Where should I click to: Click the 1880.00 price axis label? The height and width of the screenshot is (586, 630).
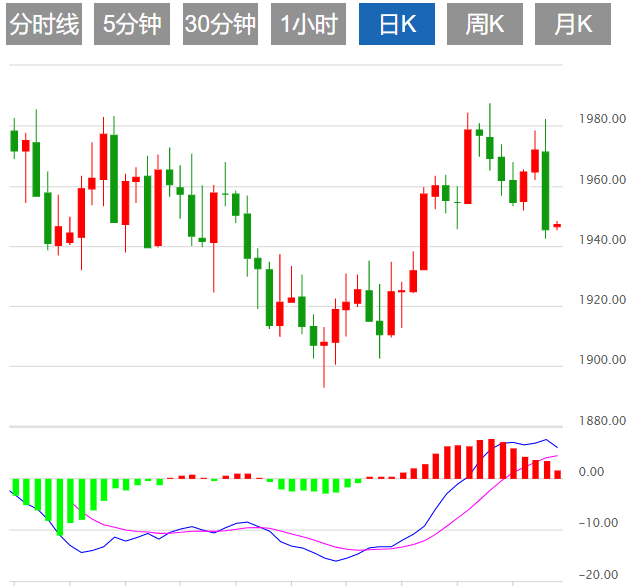(602, 420)
